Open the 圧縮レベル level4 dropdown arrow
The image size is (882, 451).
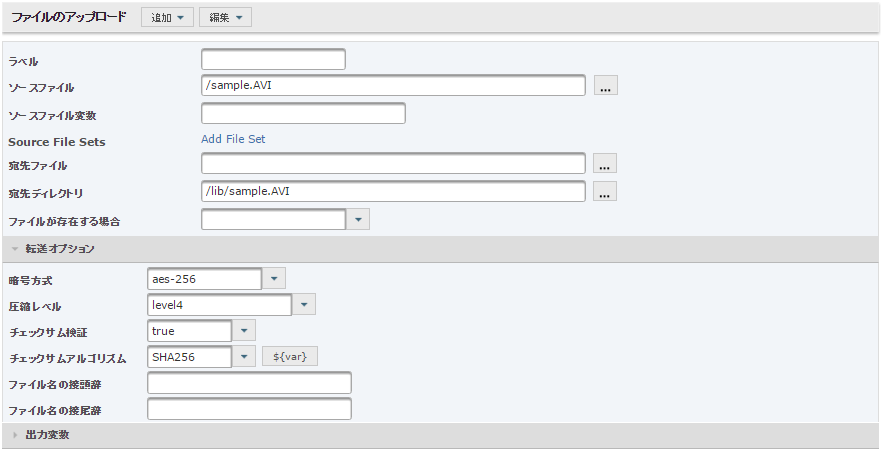[x=304, y=304]
